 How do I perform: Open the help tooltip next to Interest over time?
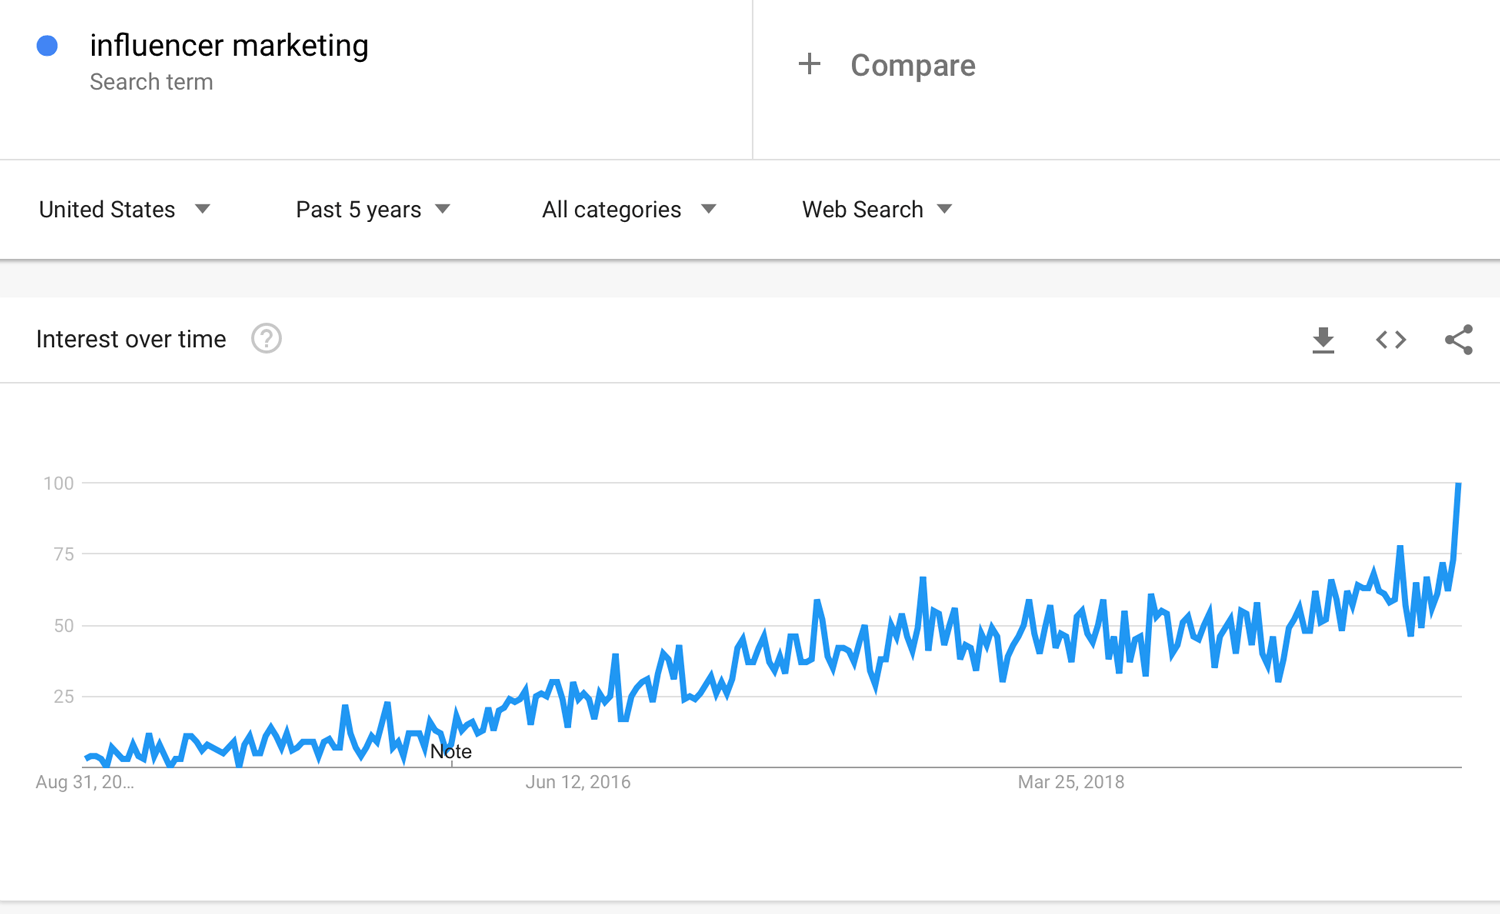click(266, 339)
